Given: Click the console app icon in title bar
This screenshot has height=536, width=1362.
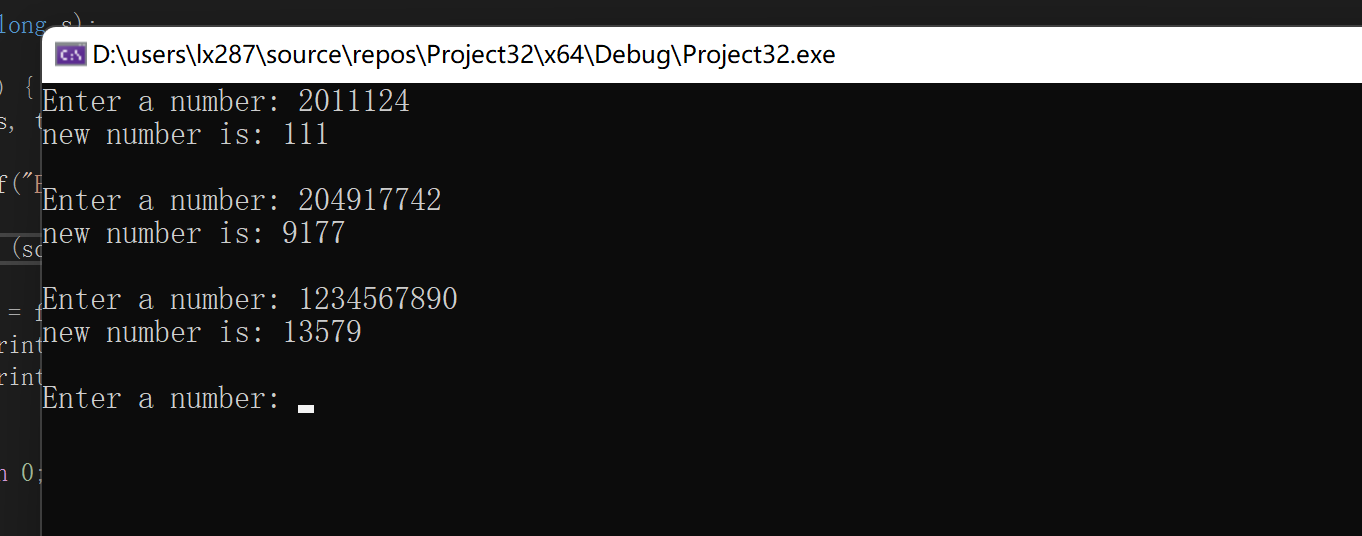Looking at the screenshot, I should [70, 54].
